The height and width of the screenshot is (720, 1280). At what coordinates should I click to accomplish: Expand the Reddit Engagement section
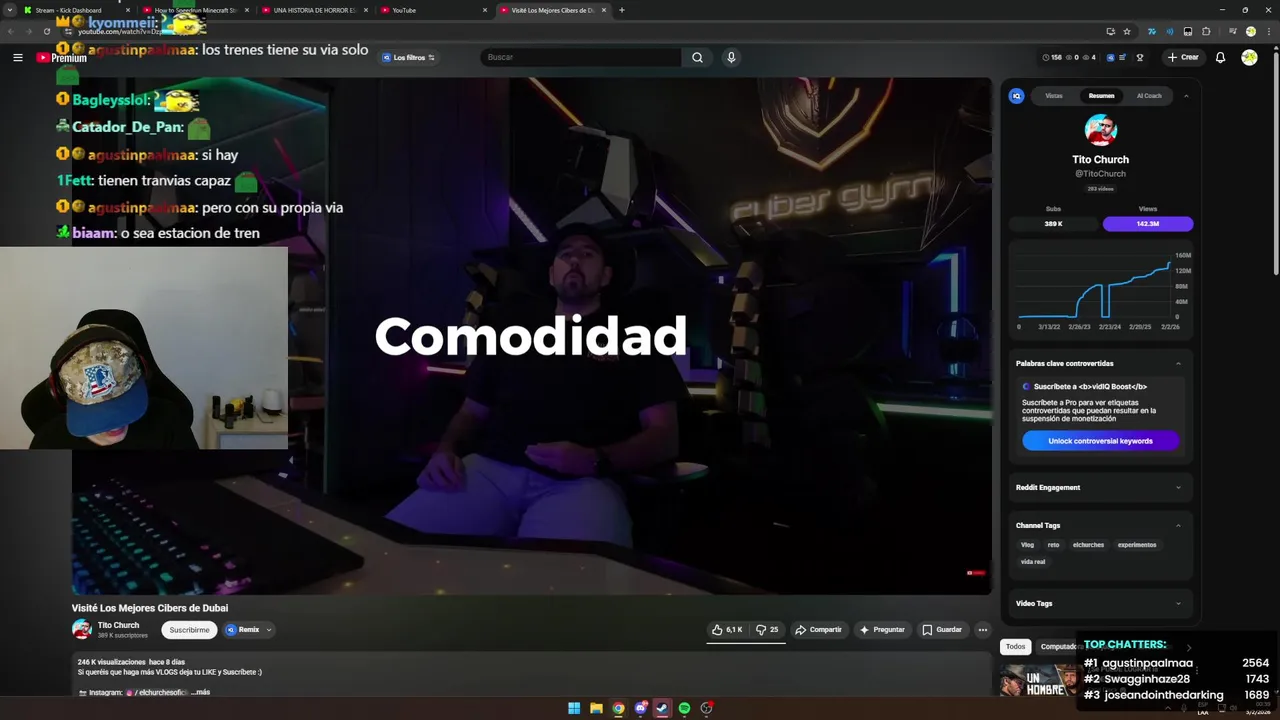click(1178, 487)
